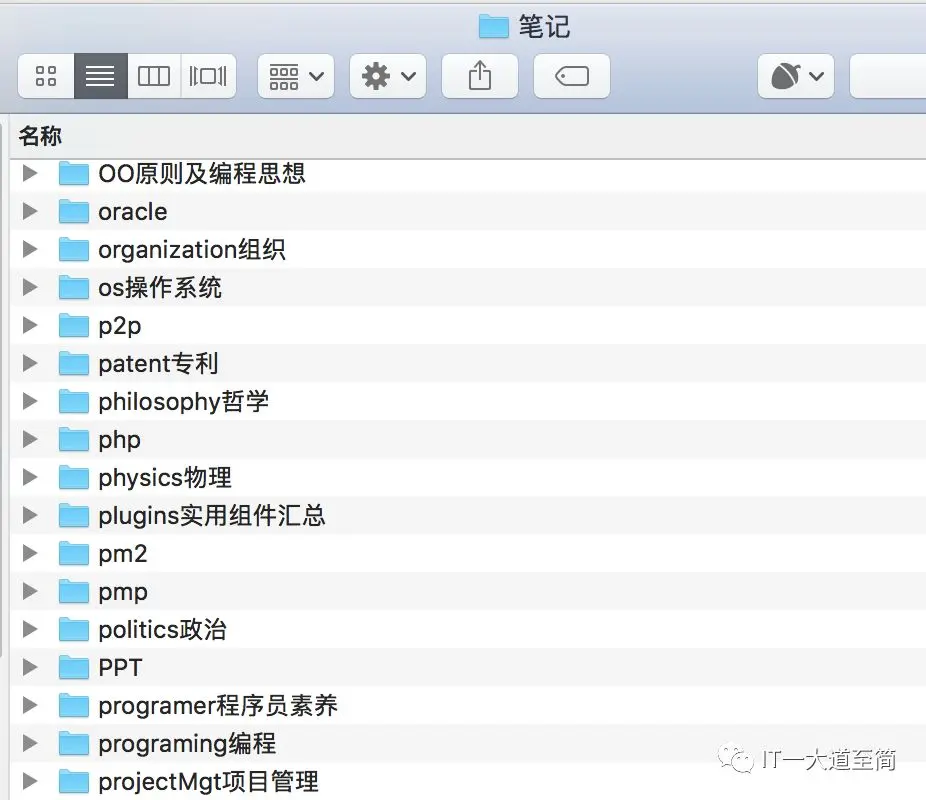Click the pmp folder name
Image resolution: width=926 pixels, height=800 pixels.
(x=123, y=592)
